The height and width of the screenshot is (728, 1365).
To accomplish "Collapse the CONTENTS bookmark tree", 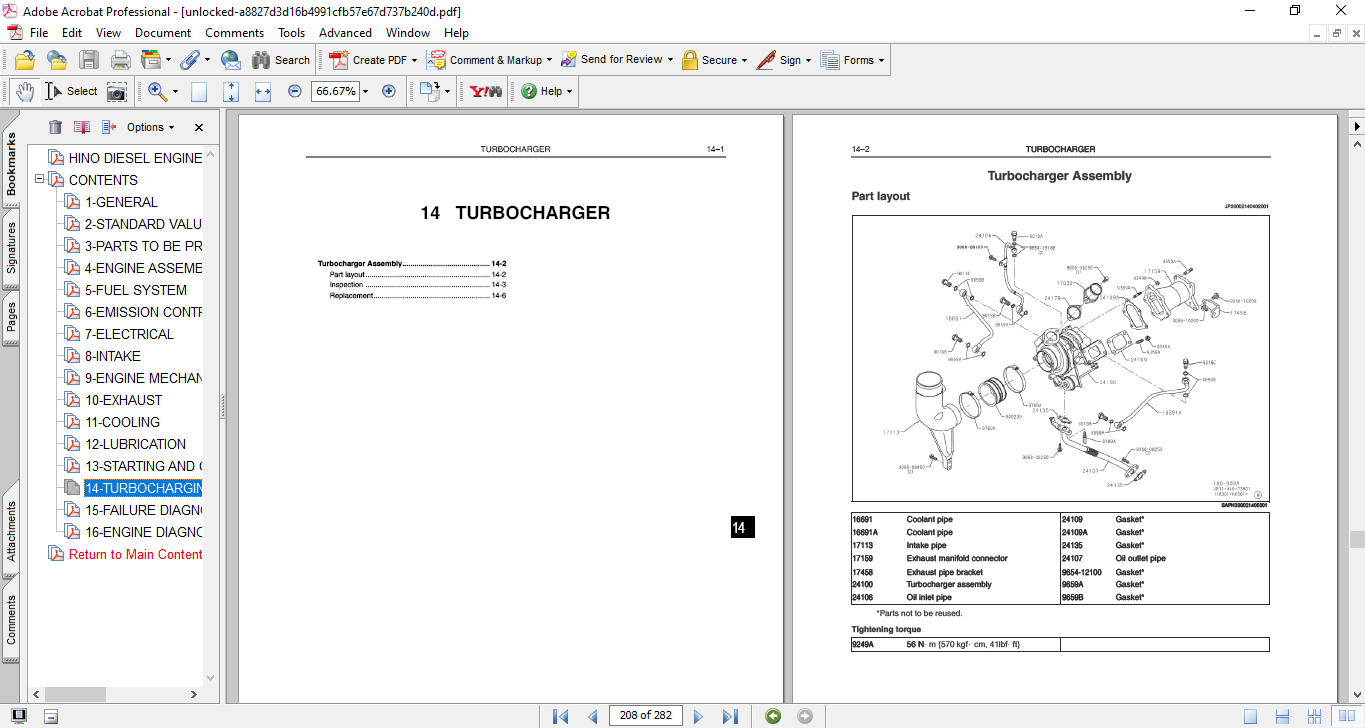I will tap(40, 180).
